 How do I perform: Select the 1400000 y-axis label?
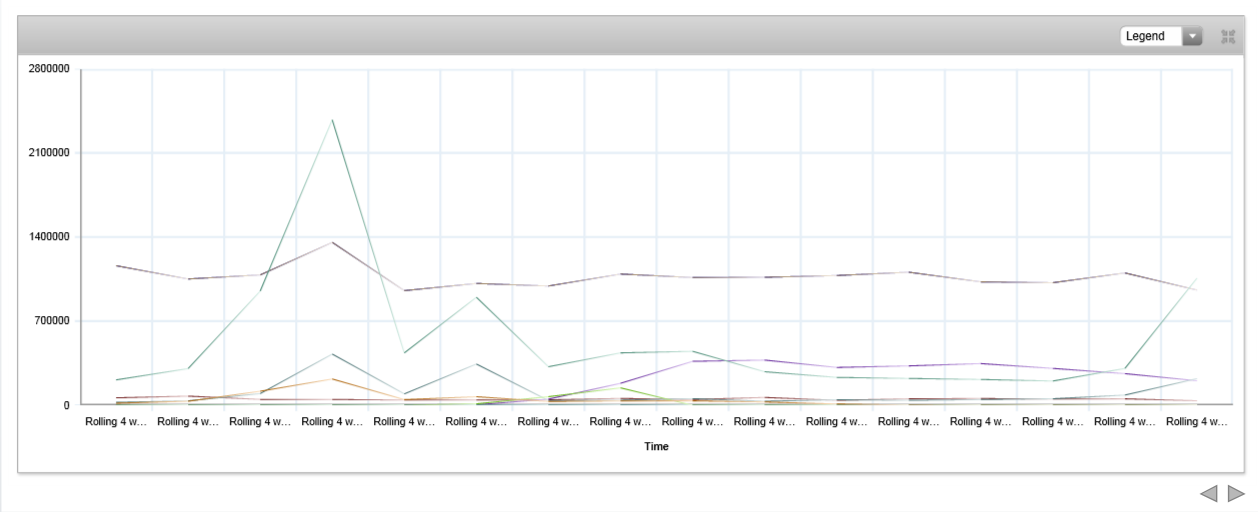pyautogui.click(x=48, y=237)
